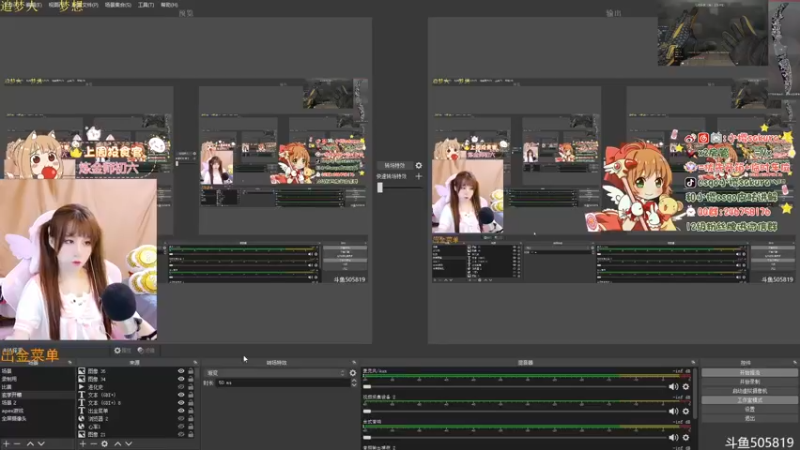Open 设置 settings from controls panel
The height and width of the screenshot is (450, 800).
pyautogui.click(x=749, y=409)
